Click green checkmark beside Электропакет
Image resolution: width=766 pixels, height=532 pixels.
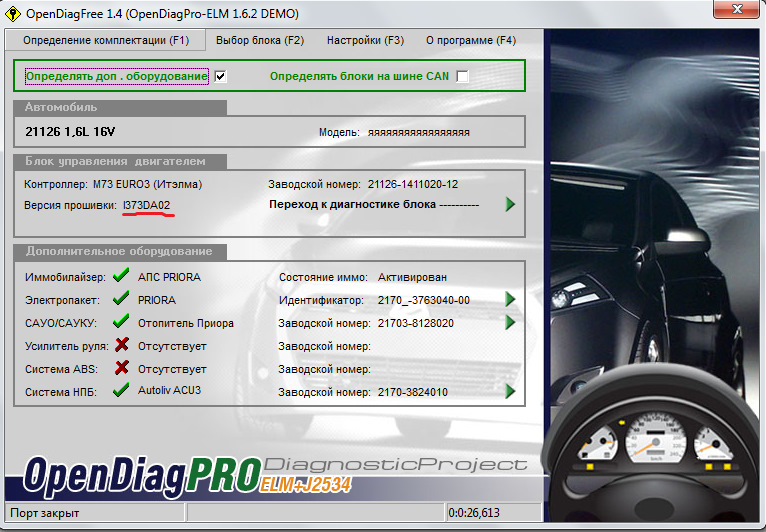(121, 298)
